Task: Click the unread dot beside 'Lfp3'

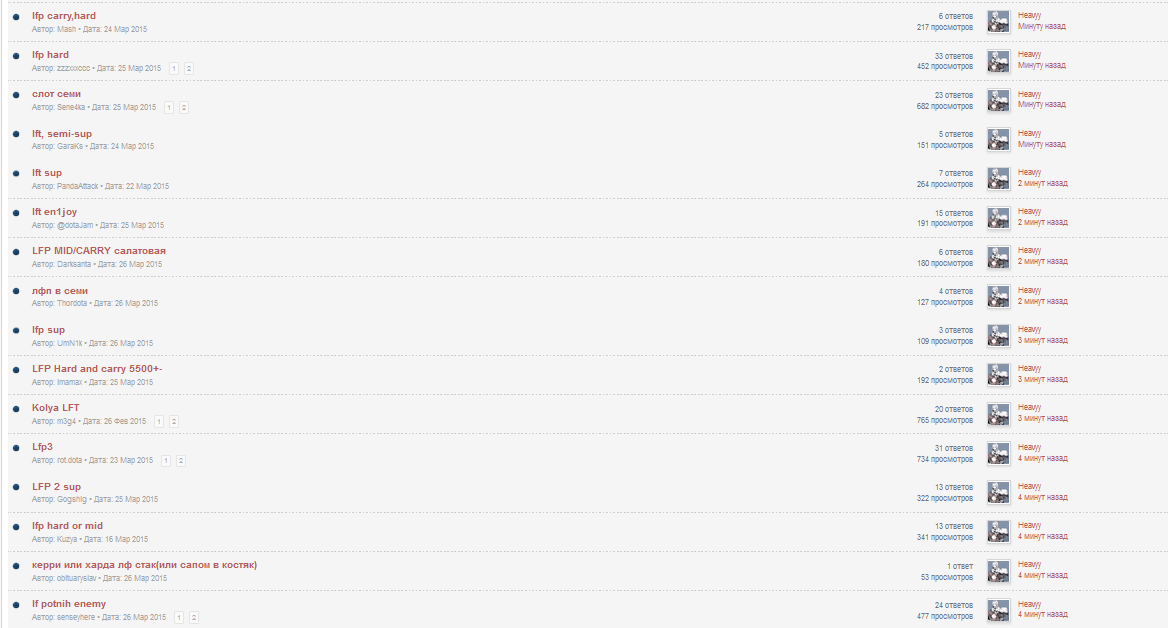Action: pos(16,448)
